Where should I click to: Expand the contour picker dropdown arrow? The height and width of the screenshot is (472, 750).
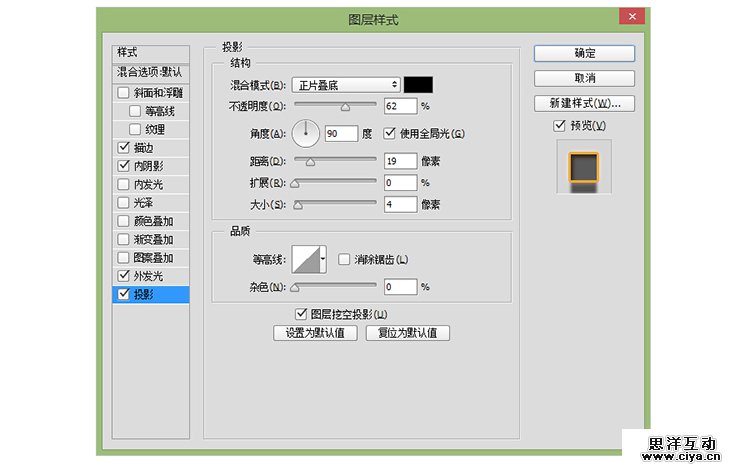point(323,260)
